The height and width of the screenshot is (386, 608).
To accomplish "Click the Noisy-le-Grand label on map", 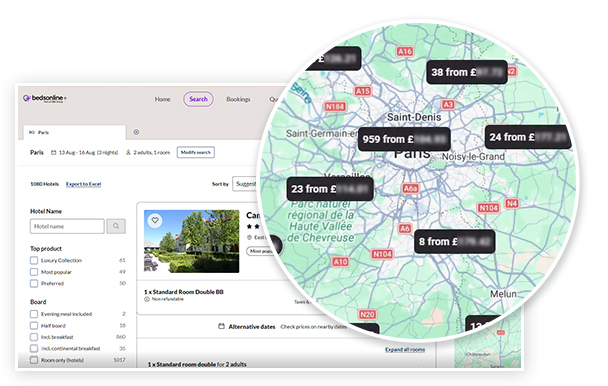I will (x=473, y=157).
